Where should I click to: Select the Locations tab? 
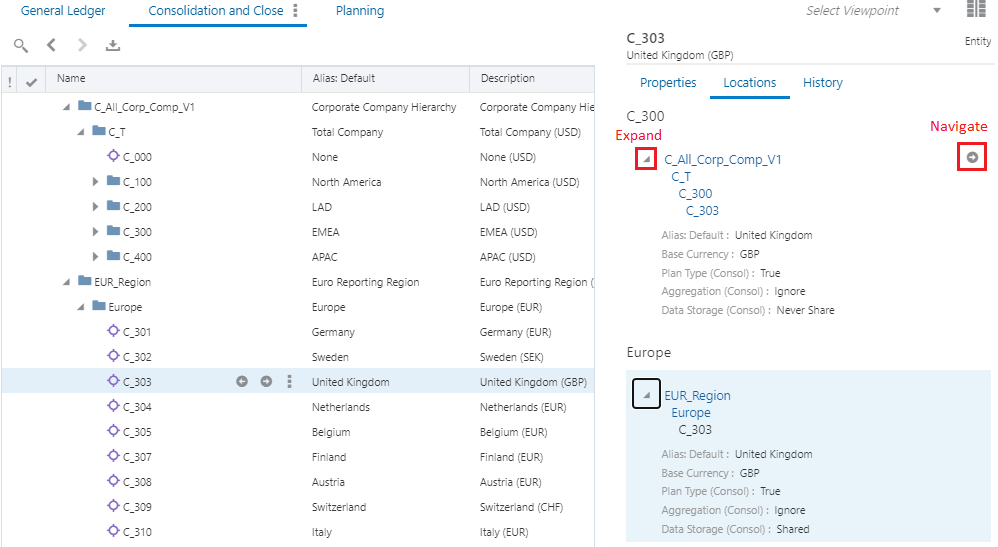(x=750, y=83)
